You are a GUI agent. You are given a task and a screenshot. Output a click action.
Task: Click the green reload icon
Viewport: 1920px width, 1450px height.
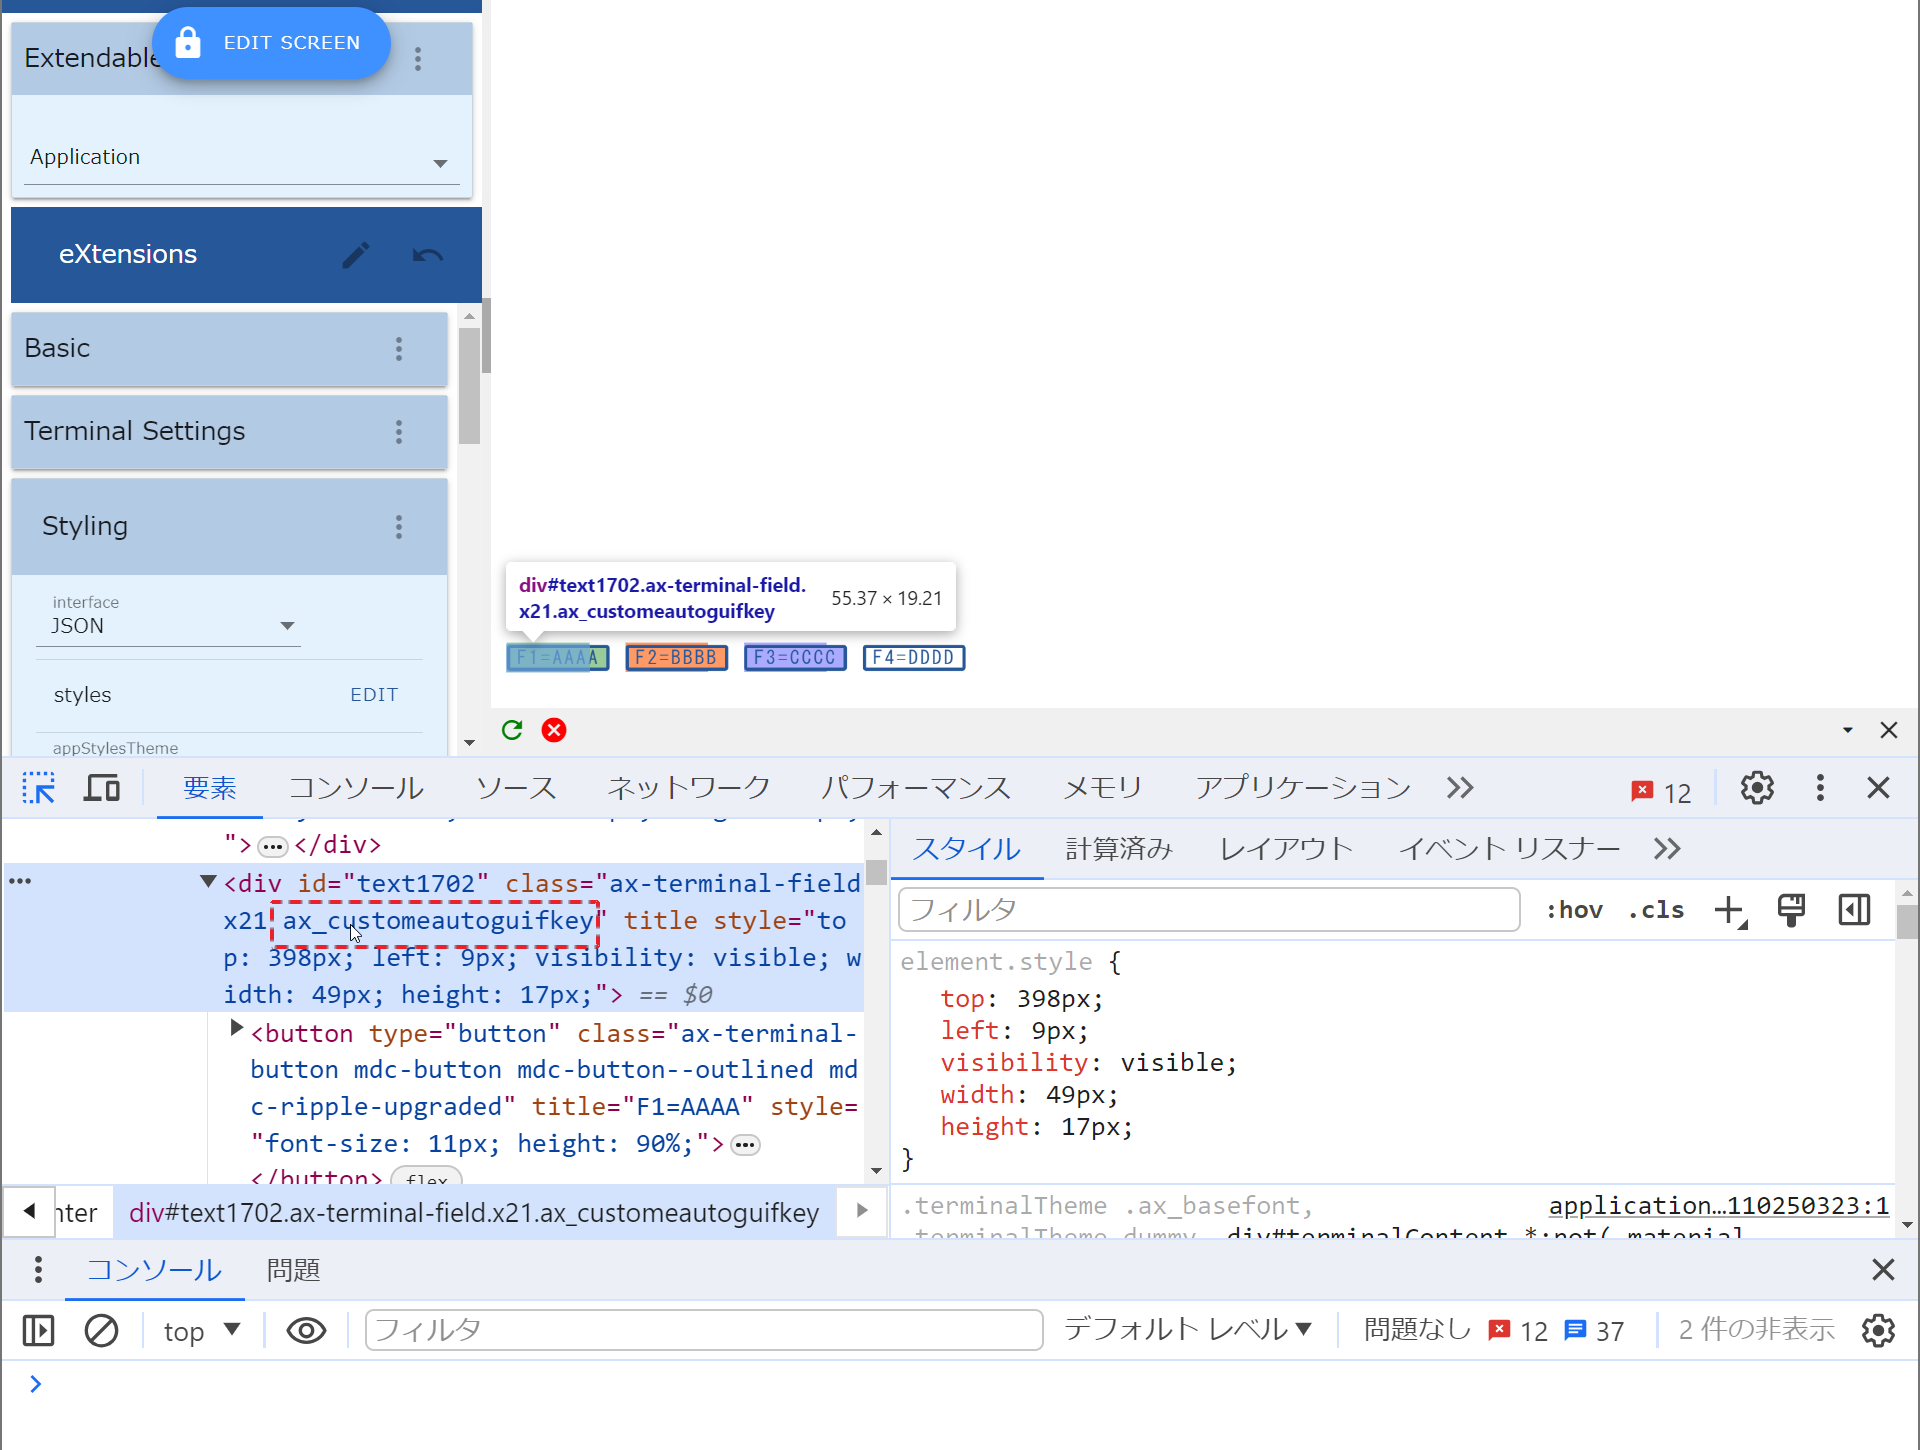tap(512, 730)
